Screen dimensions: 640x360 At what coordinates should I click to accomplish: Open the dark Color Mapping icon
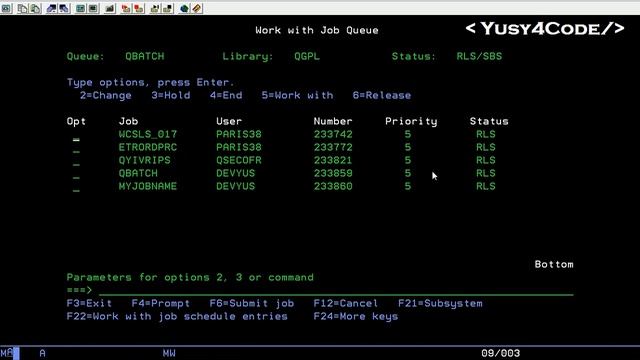coord(93,8)
